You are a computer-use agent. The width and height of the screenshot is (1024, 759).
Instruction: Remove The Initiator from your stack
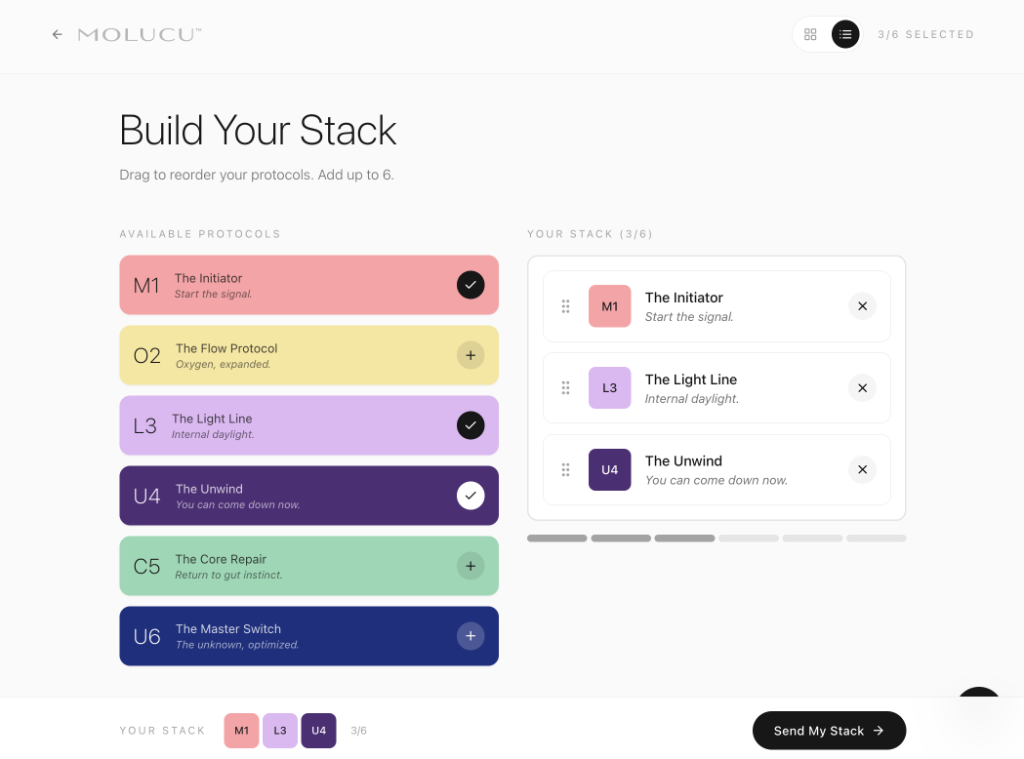point(862,306)
